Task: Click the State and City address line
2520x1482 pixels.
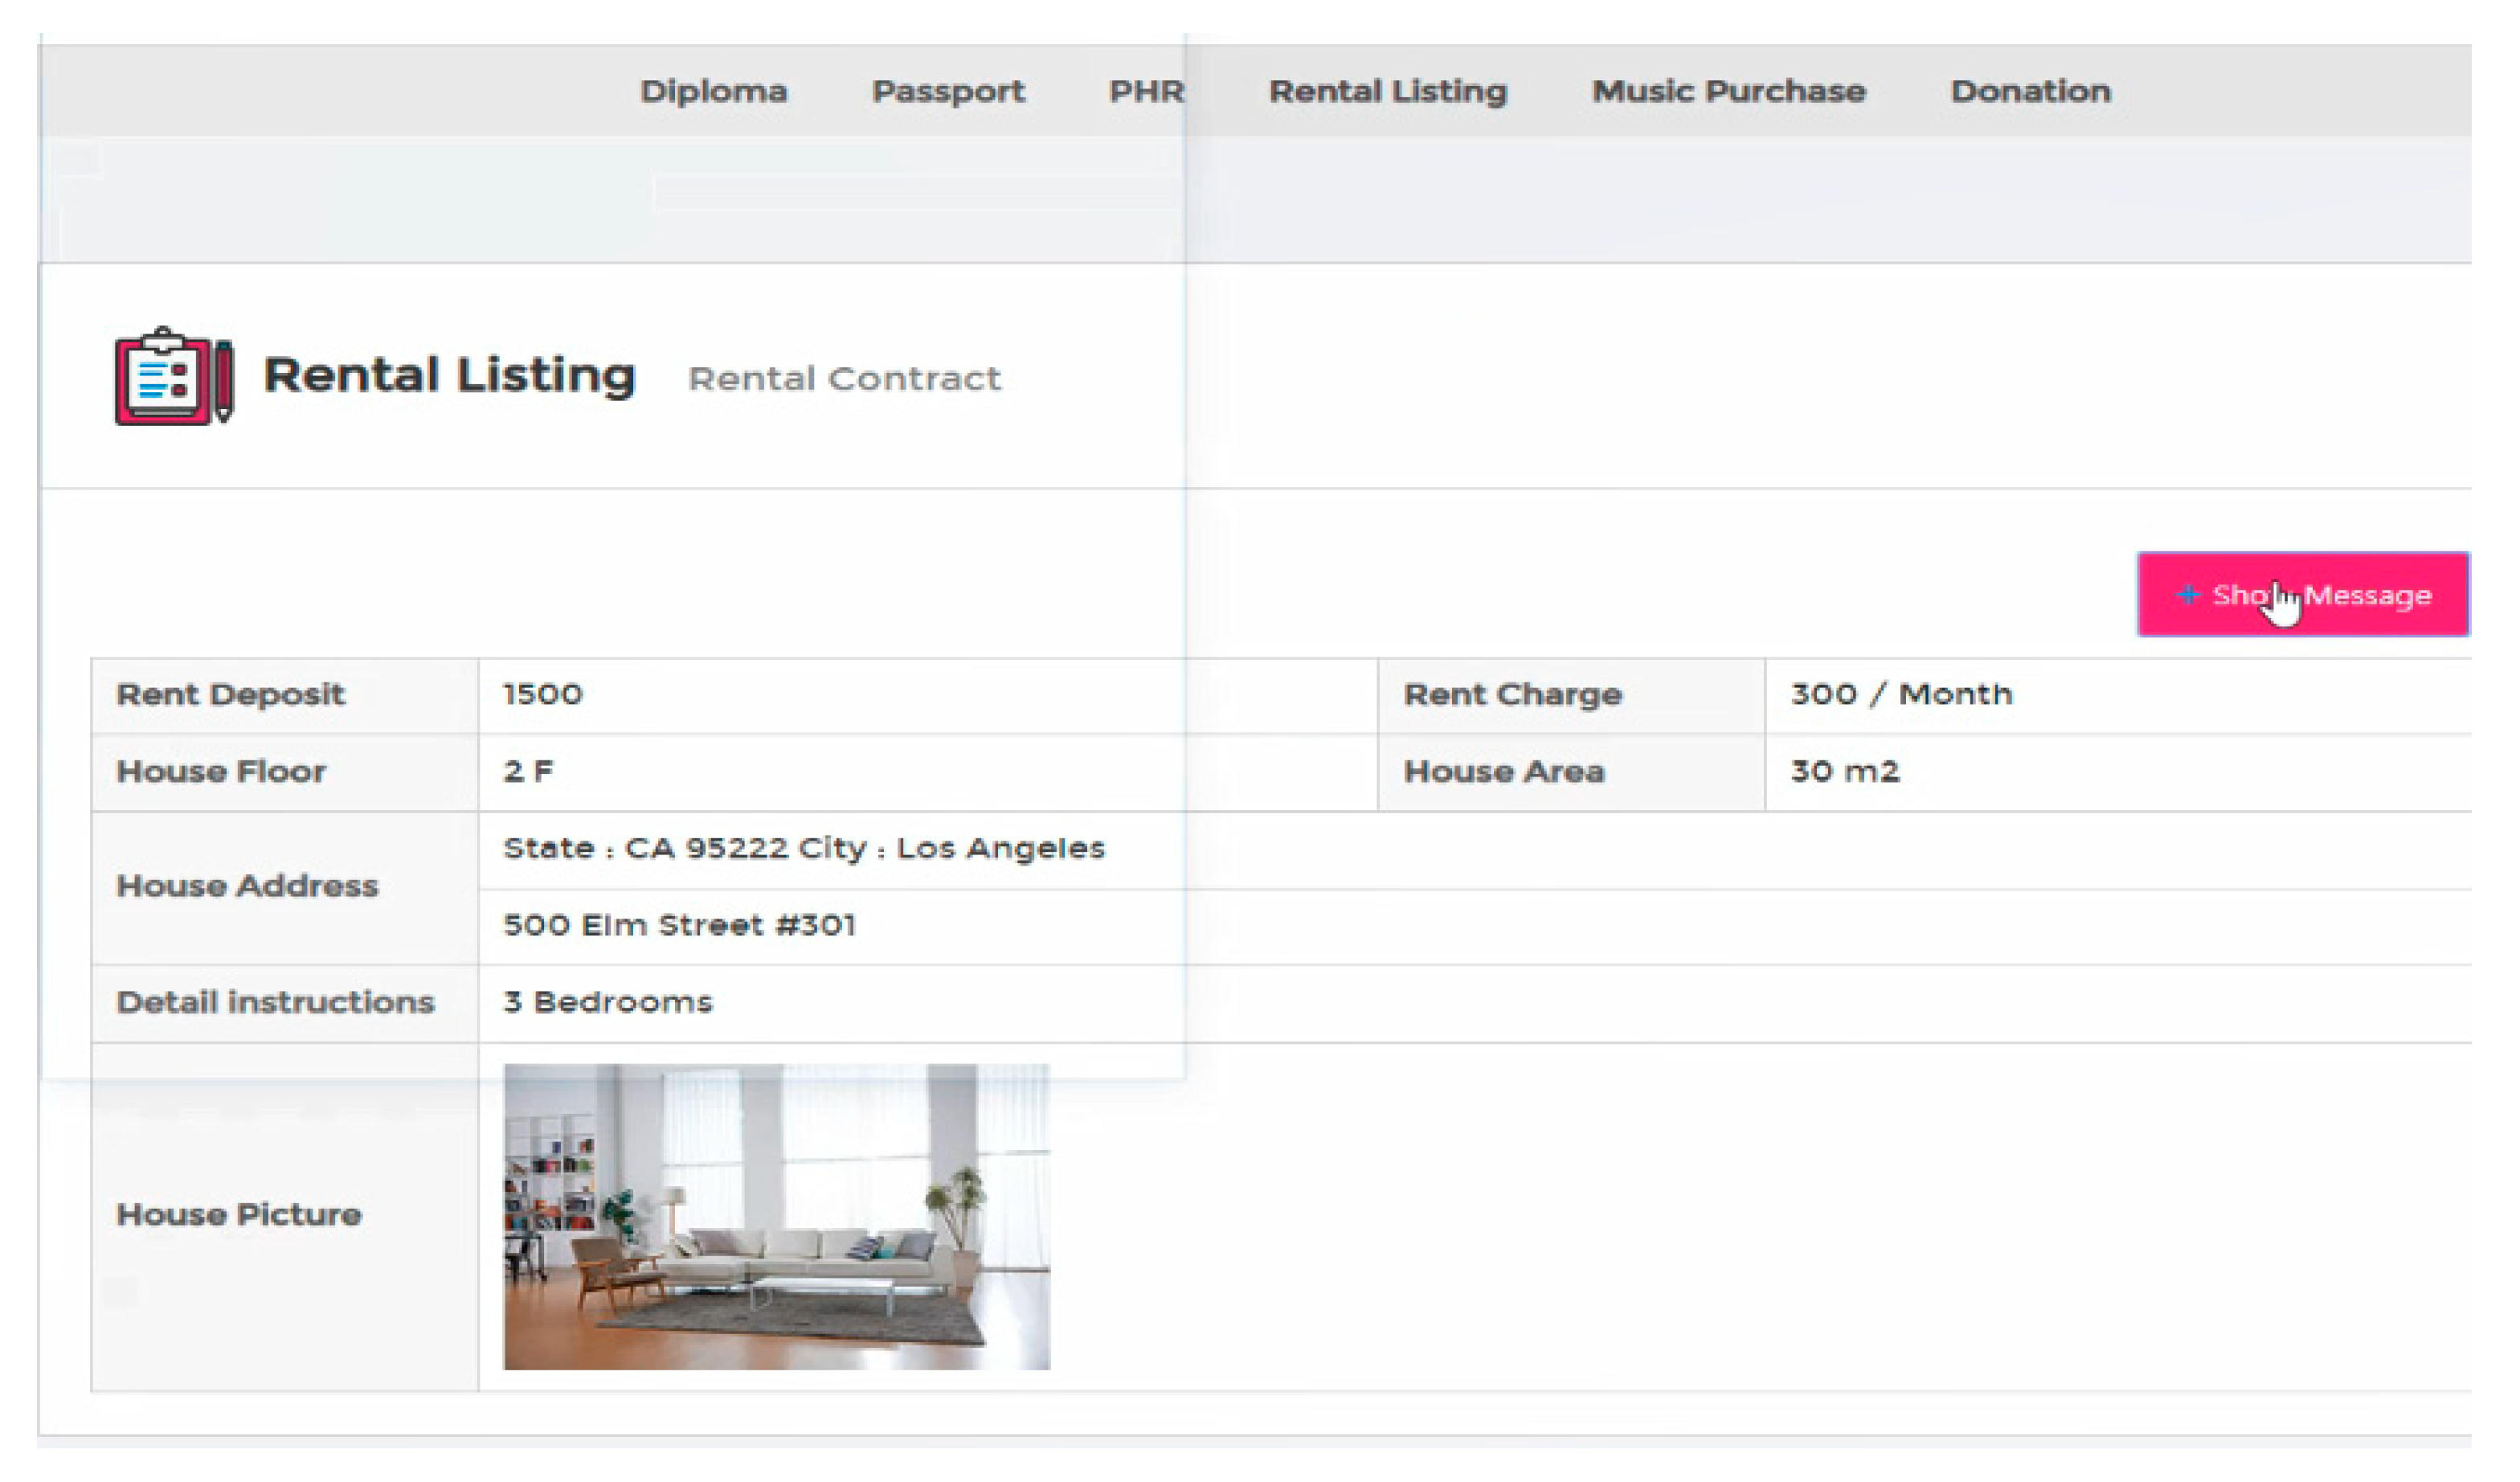Action: coord(804,848)
